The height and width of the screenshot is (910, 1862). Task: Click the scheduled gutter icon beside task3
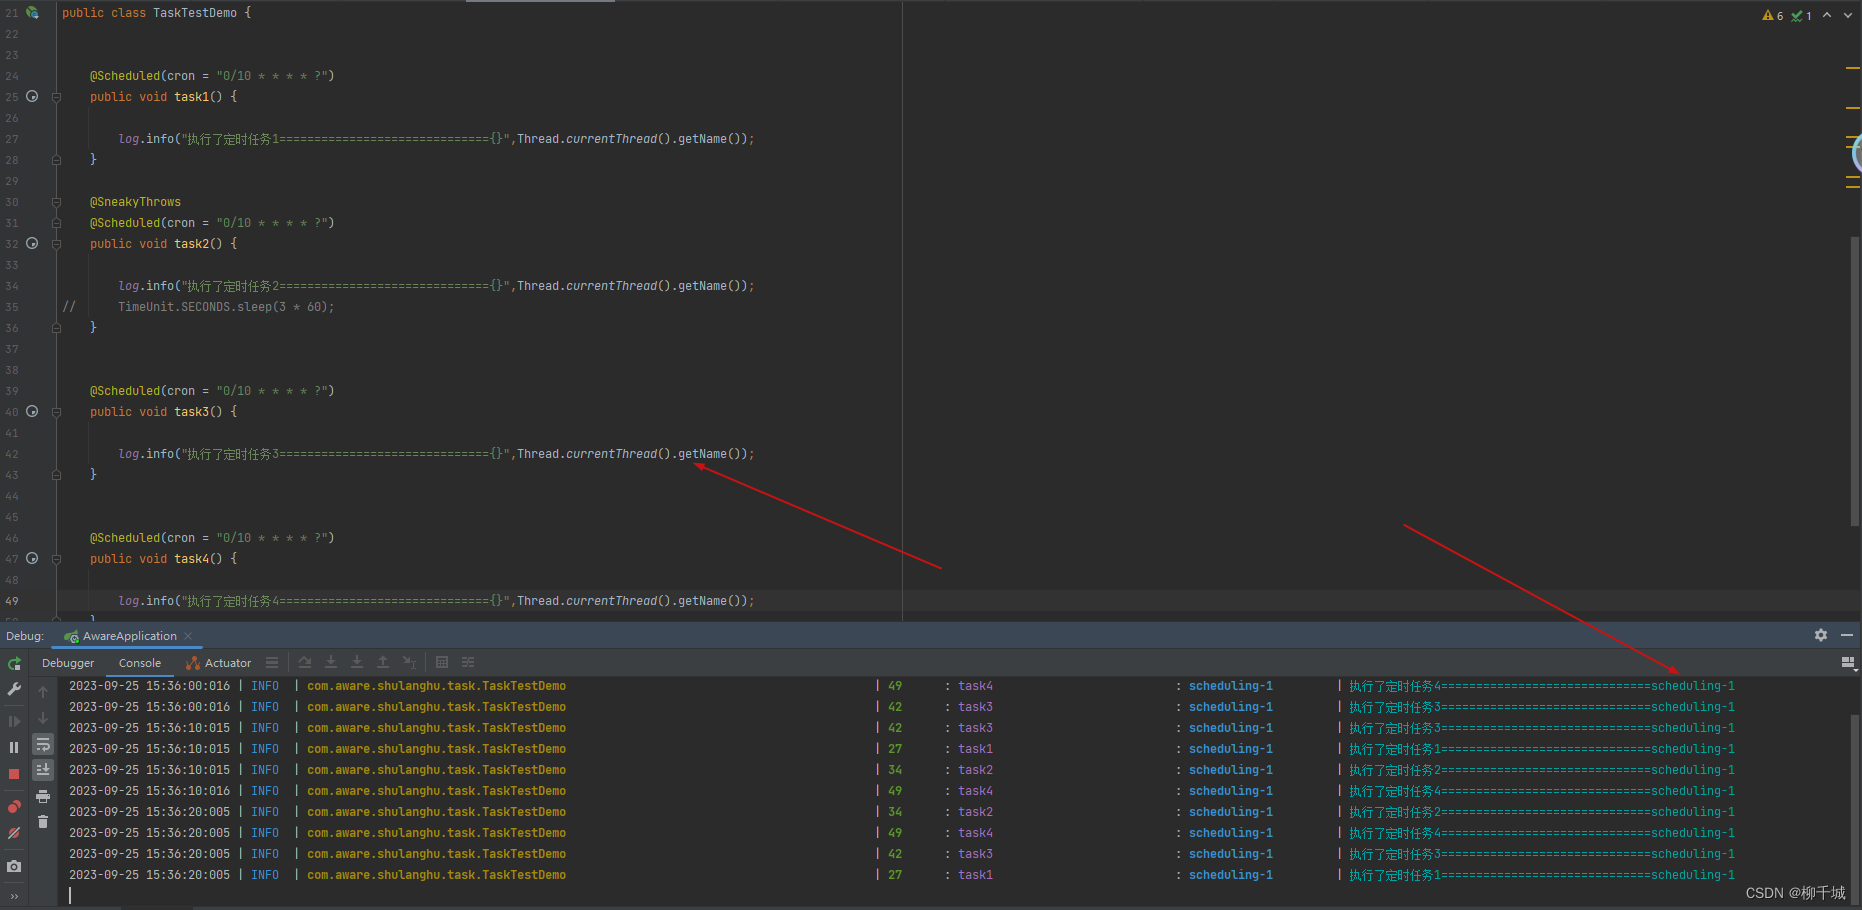tap(32, 412)
